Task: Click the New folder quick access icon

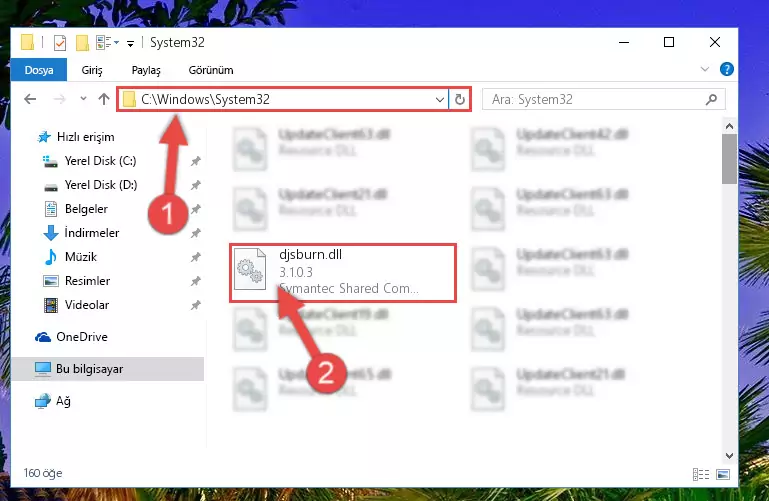Action: click(x=82, y=43)
